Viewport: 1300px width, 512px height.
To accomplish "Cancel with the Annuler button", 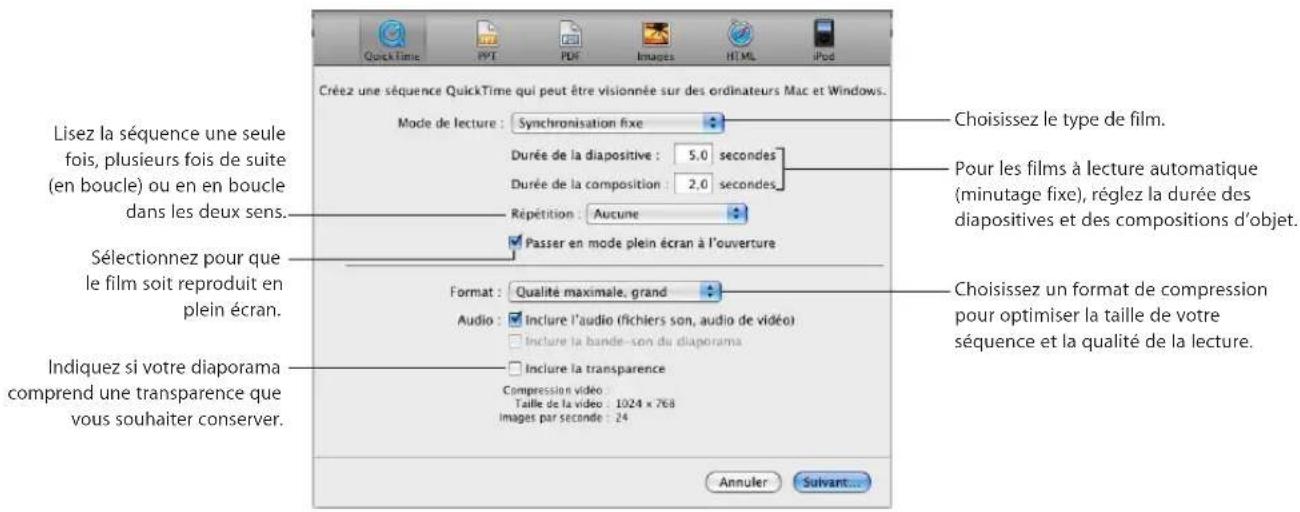I will [x=742, y=482].
